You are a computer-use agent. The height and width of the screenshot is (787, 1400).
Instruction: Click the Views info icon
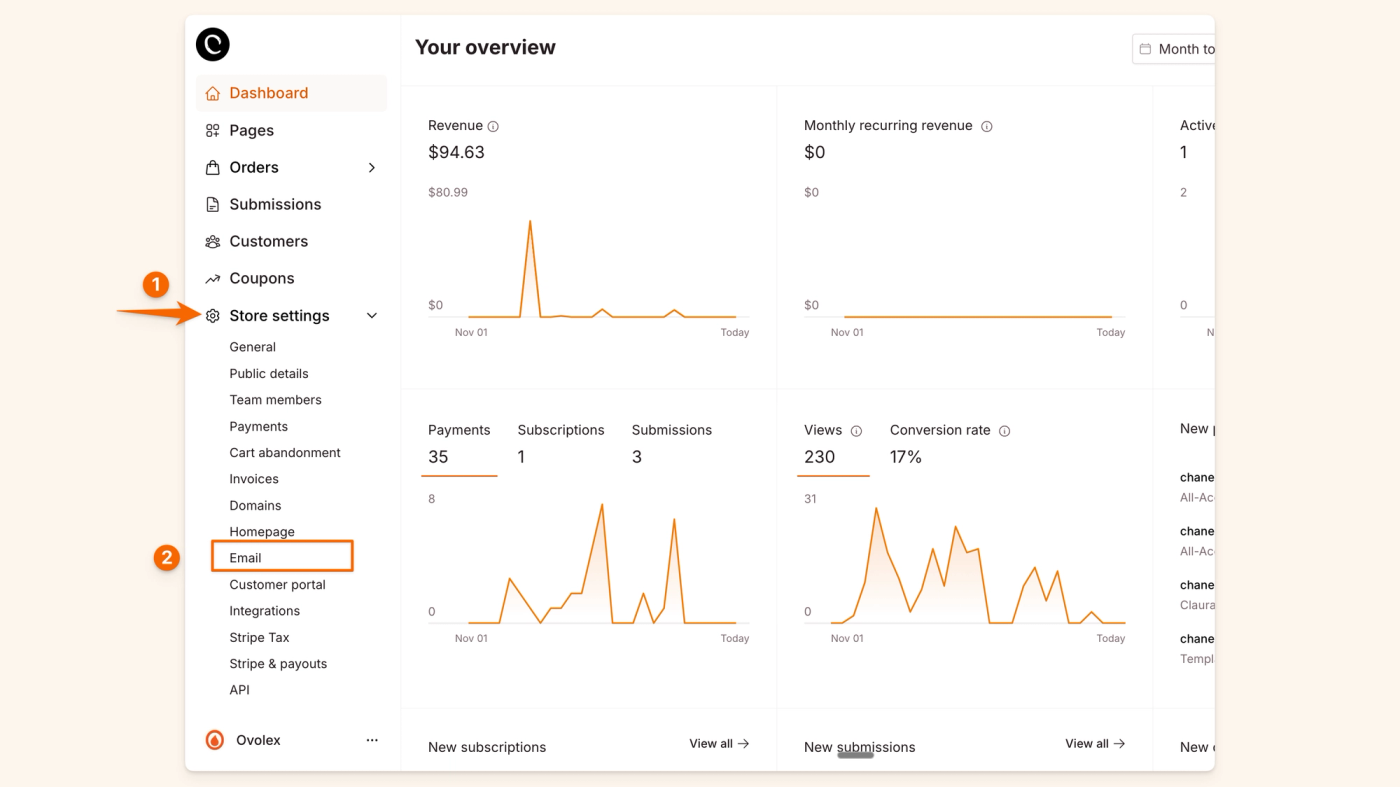(x=856, y=431)
